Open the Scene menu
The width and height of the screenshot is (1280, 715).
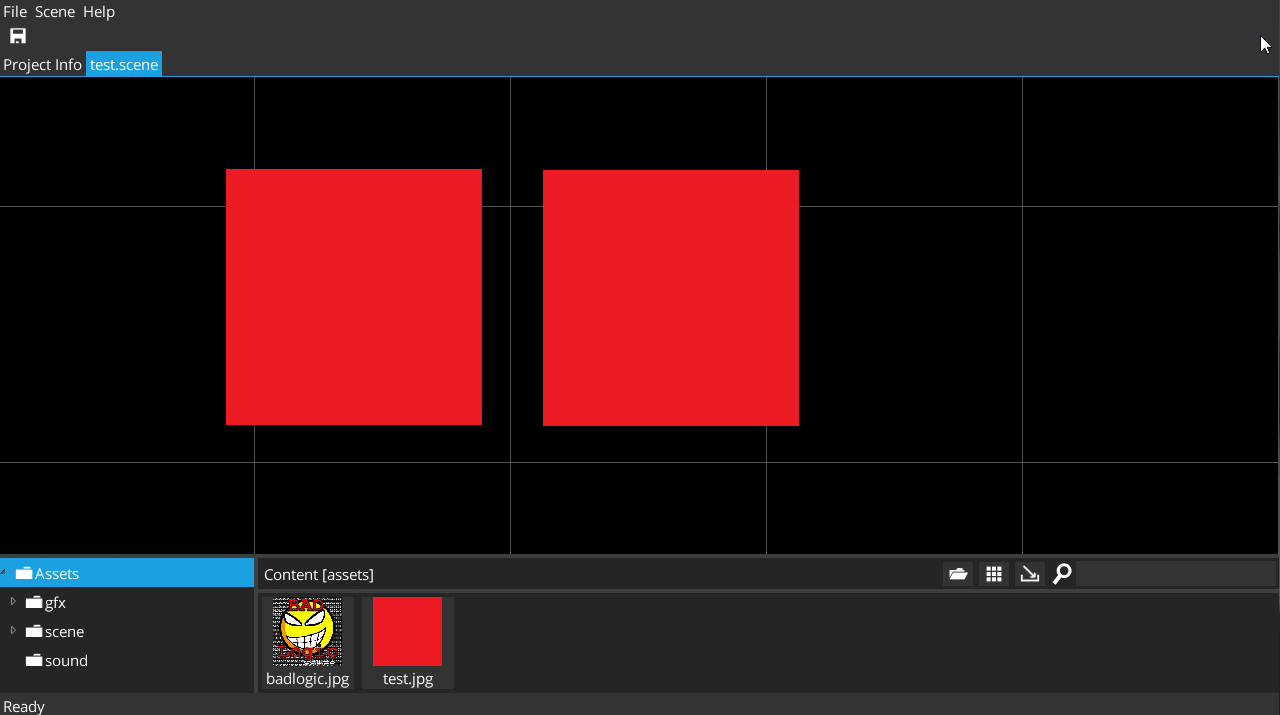[55, 12]
